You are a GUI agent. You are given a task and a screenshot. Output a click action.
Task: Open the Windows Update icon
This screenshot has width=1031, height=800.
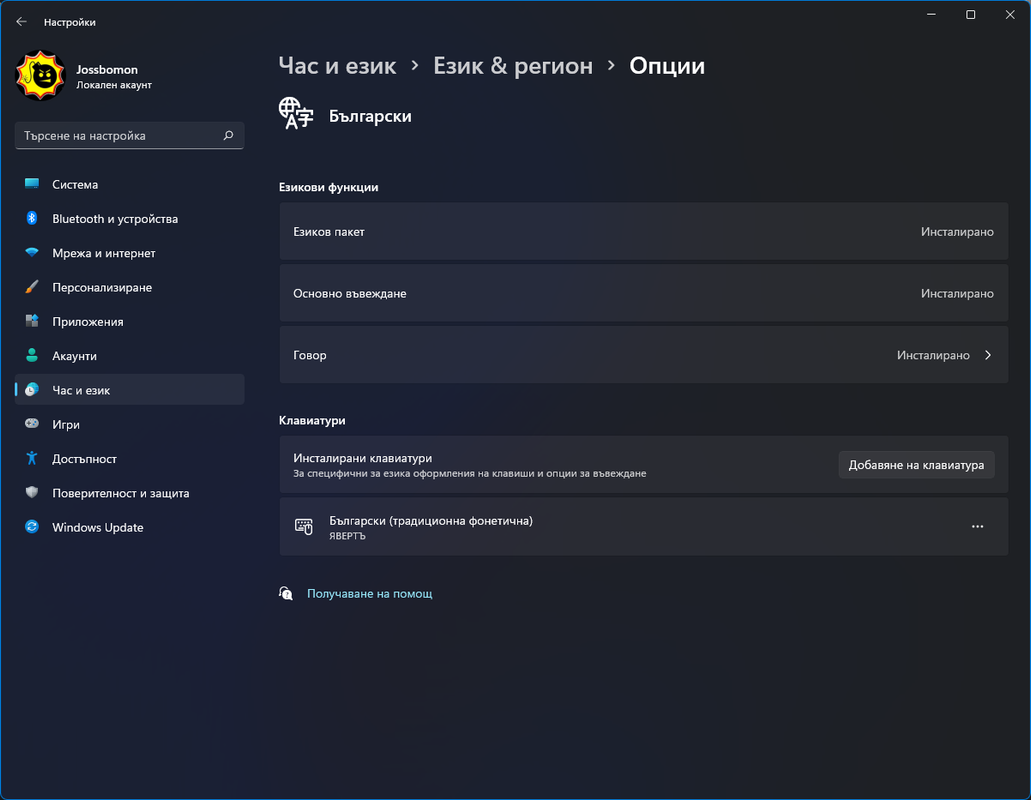pyautogui.click(x=32, y=527)
